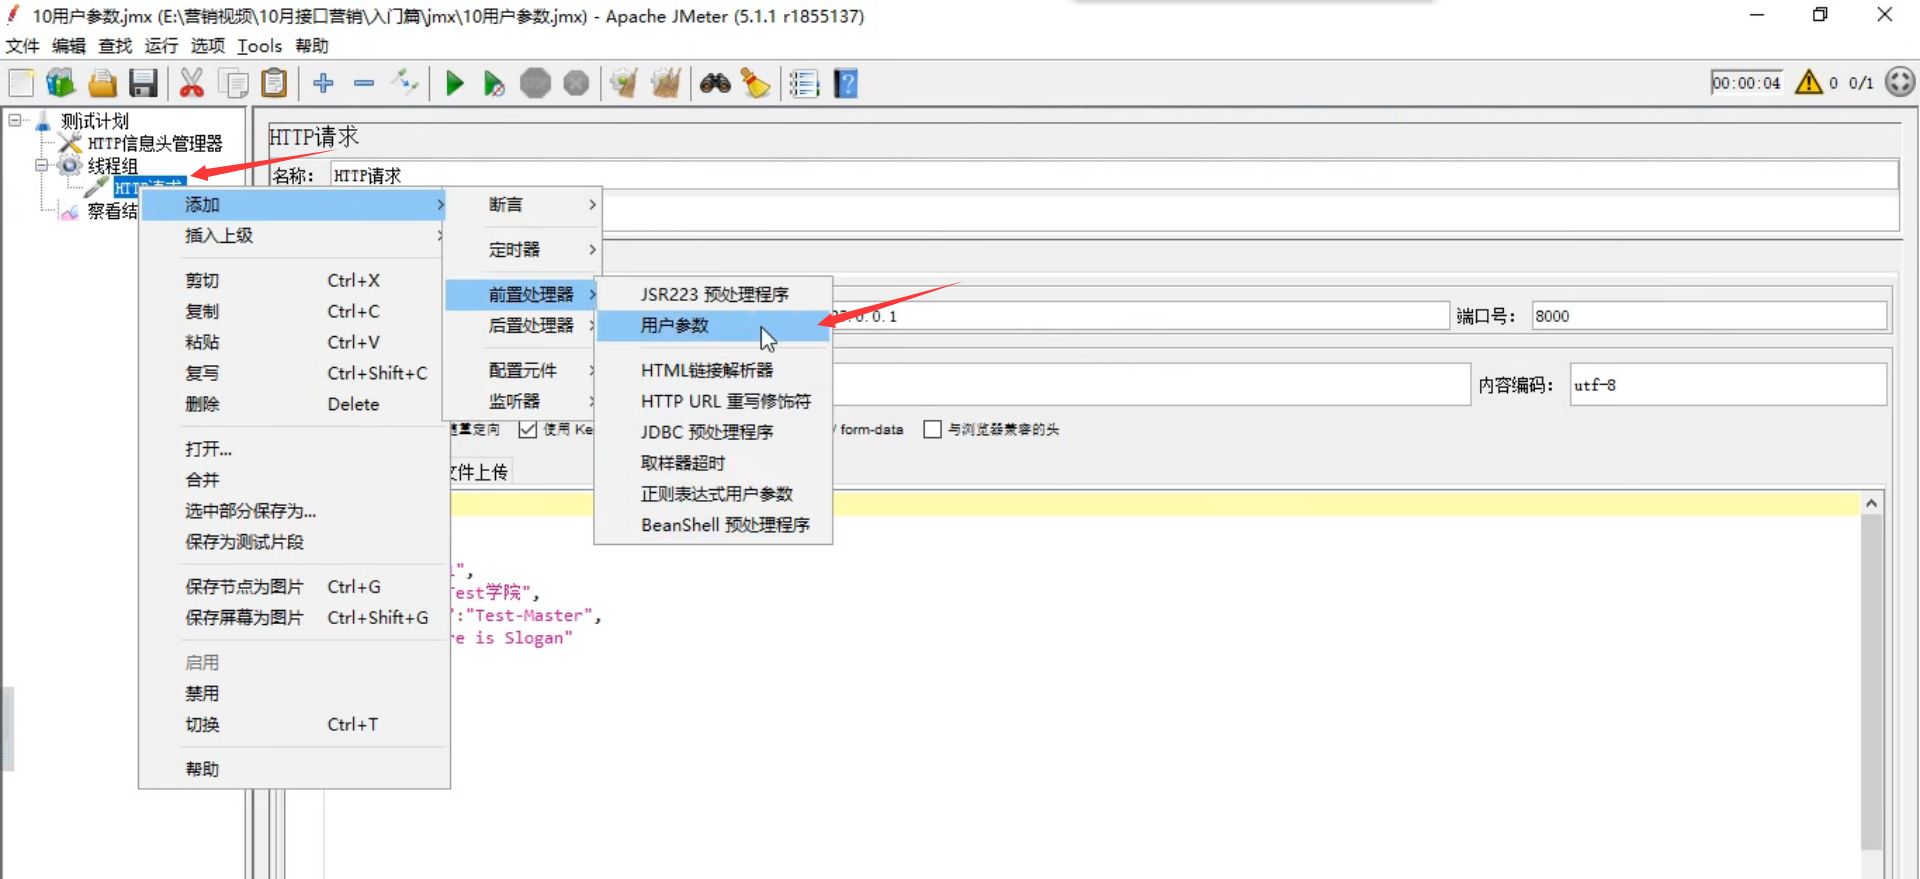Open the 查找 menu

pyautogui.click(x=115, y=46)
